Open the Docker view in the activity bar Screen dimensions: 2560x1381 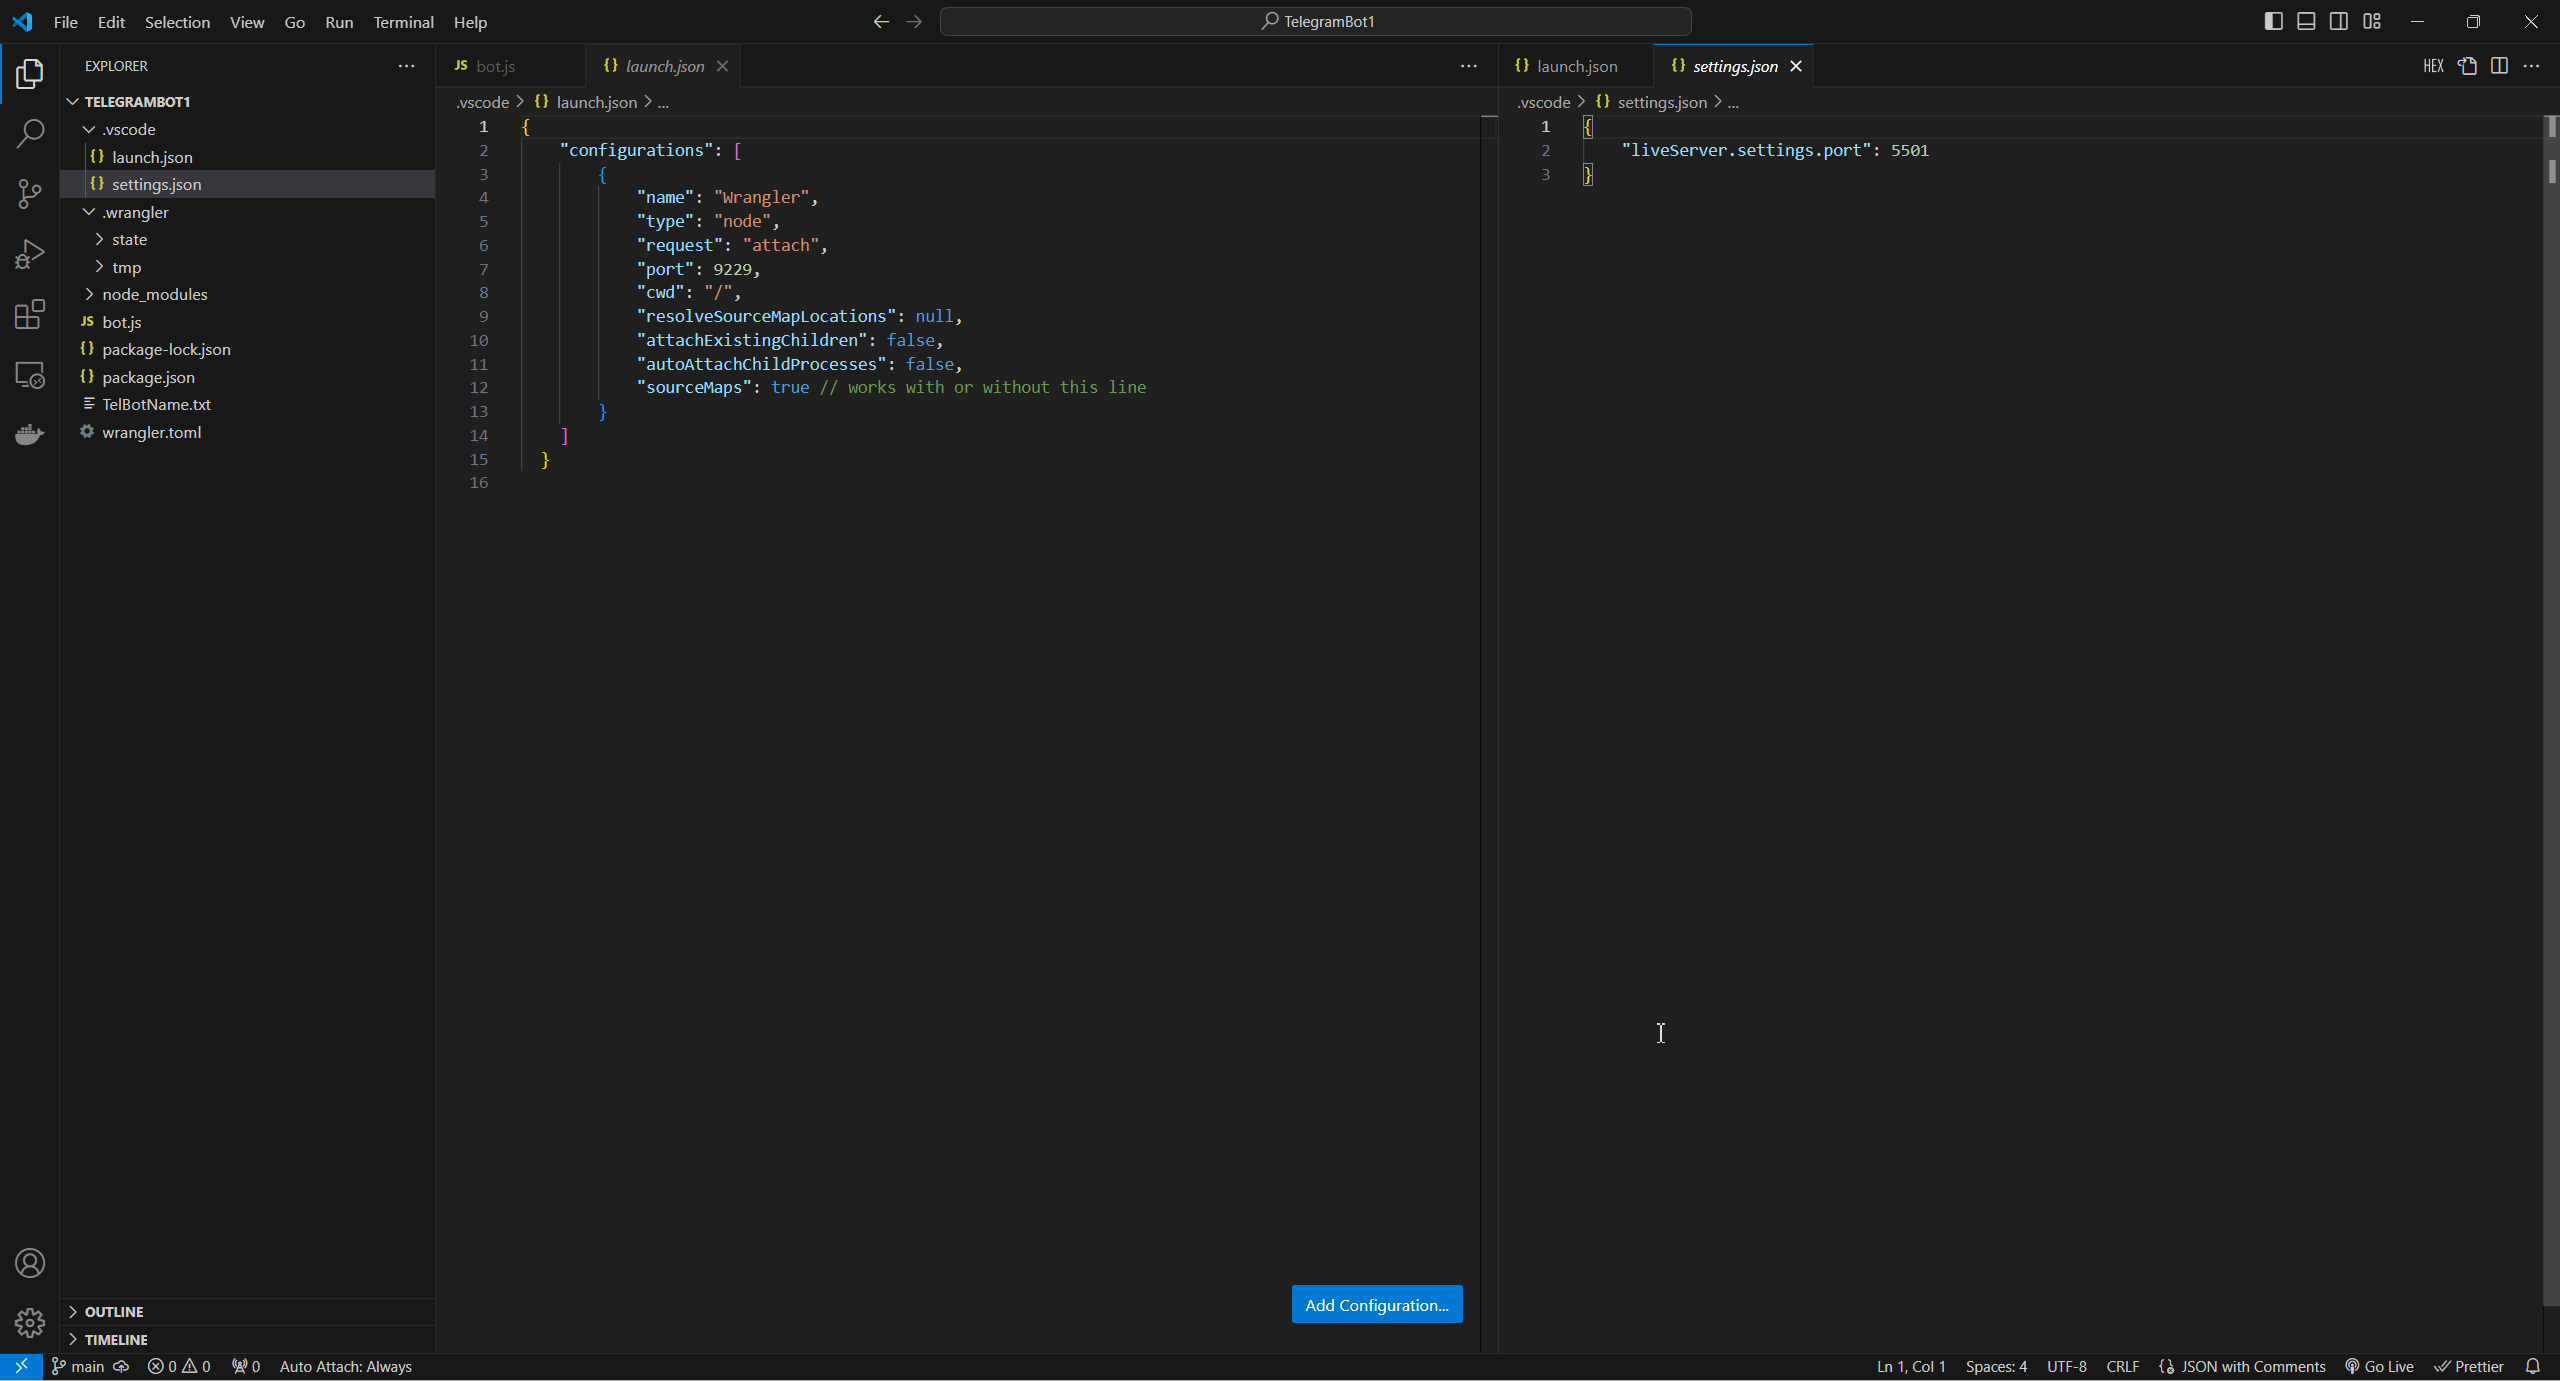tap(30, 435)
